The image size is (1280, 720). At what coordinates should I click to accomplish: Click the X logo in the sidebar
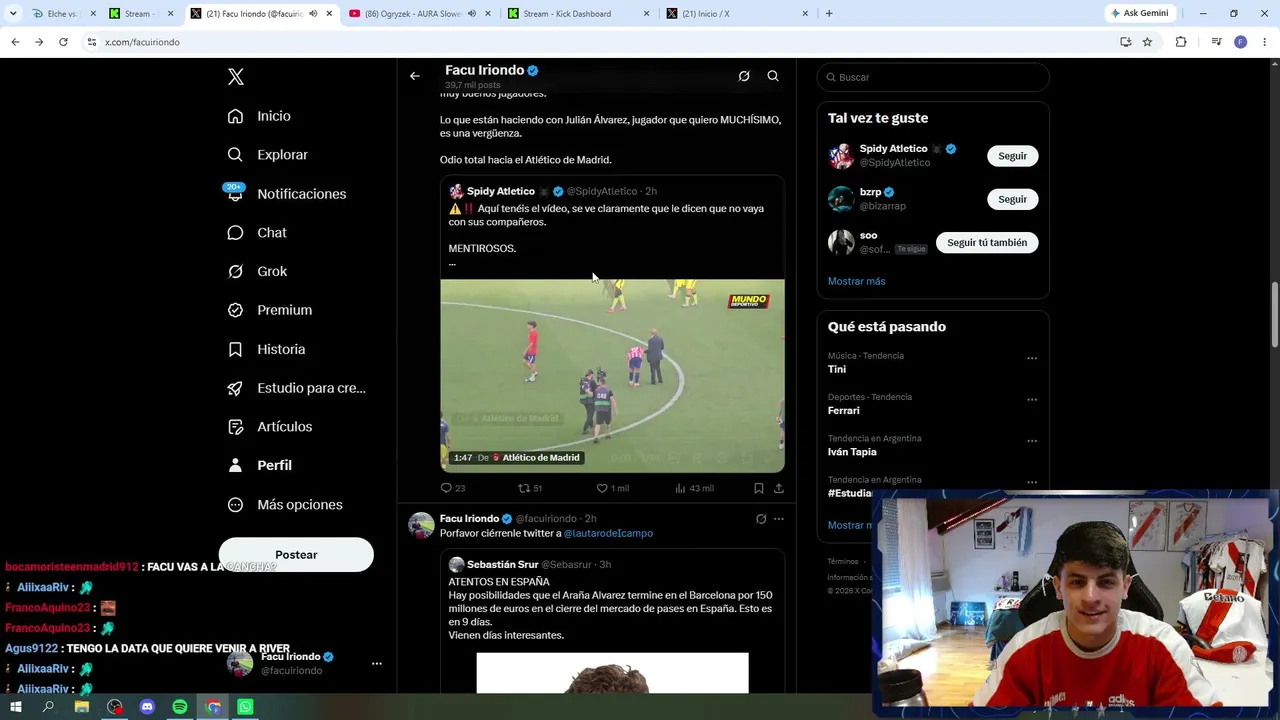(235, 77)
